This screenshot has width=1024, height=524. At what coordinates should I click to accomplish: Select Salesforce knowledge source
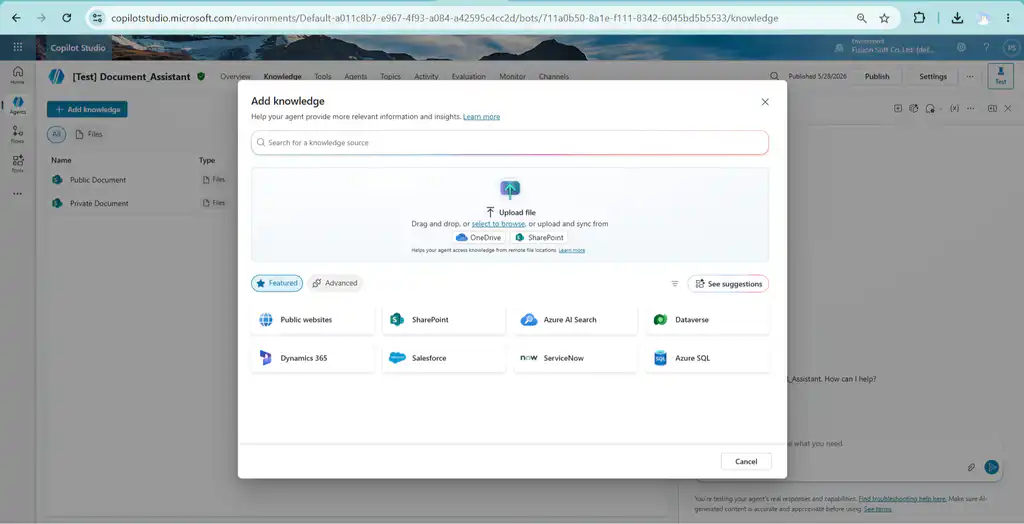point(444,358)
